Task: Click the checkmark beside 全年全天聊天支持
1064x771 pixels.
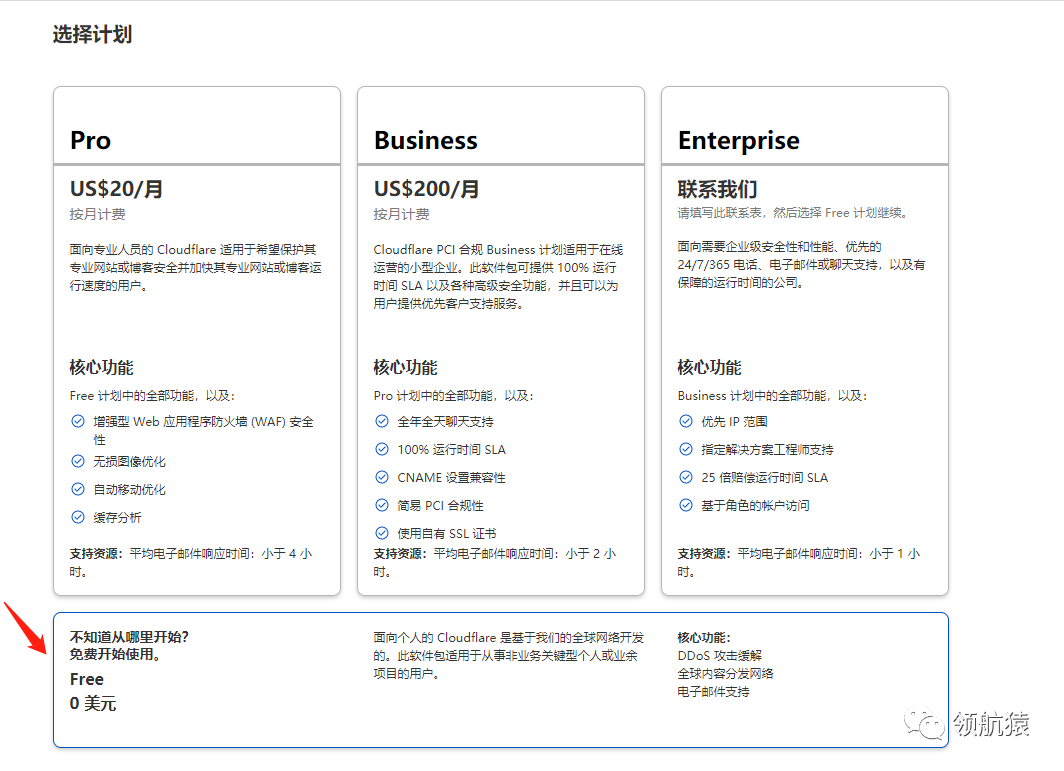Action: coord(381,421)
